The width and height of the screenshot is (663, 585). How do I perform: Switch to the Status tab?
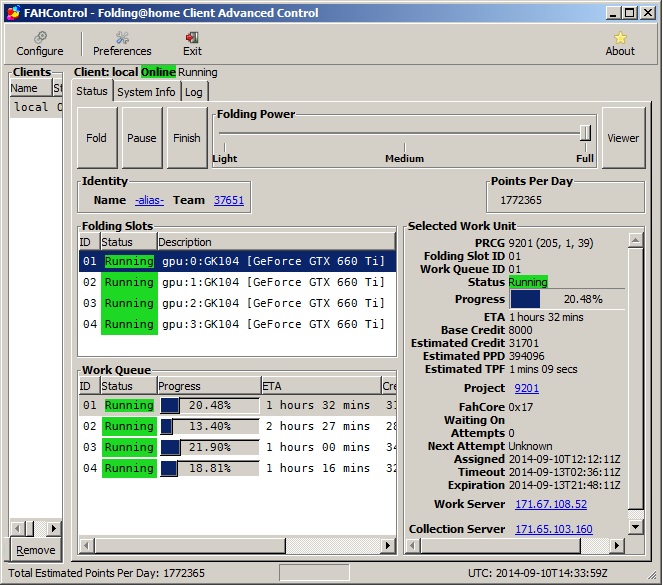click(92, 91)
